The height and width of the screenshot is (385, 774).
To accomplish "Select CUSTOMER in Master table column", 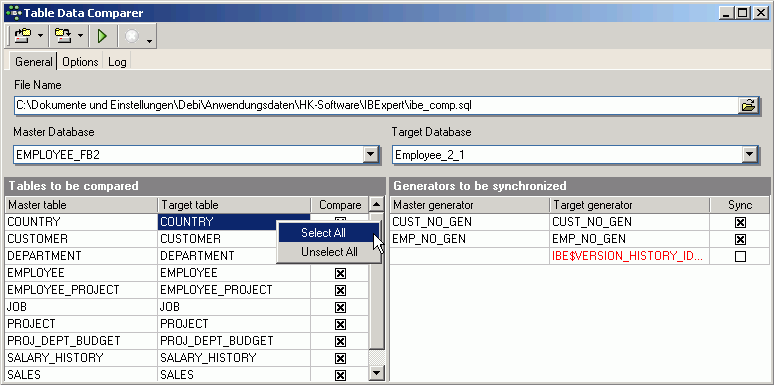I will [81, 239].
